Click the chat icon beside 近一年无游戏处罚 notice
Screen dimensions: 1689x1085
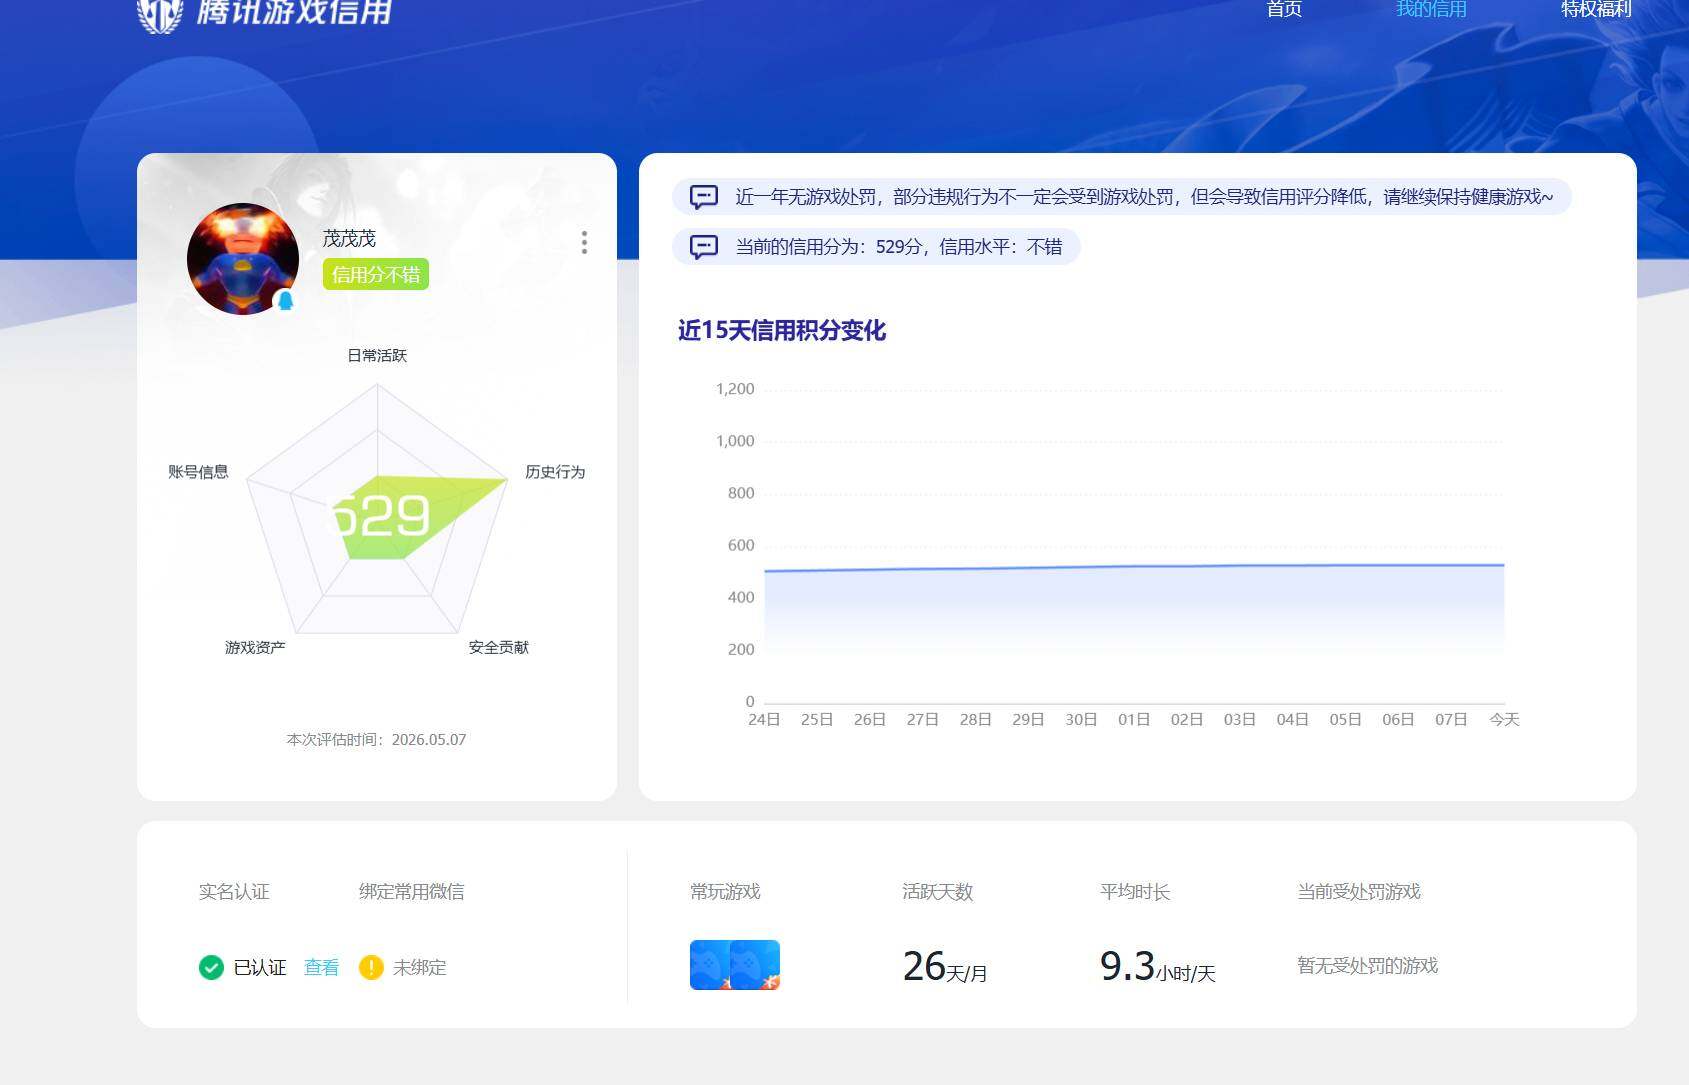[x=704, y=197]
